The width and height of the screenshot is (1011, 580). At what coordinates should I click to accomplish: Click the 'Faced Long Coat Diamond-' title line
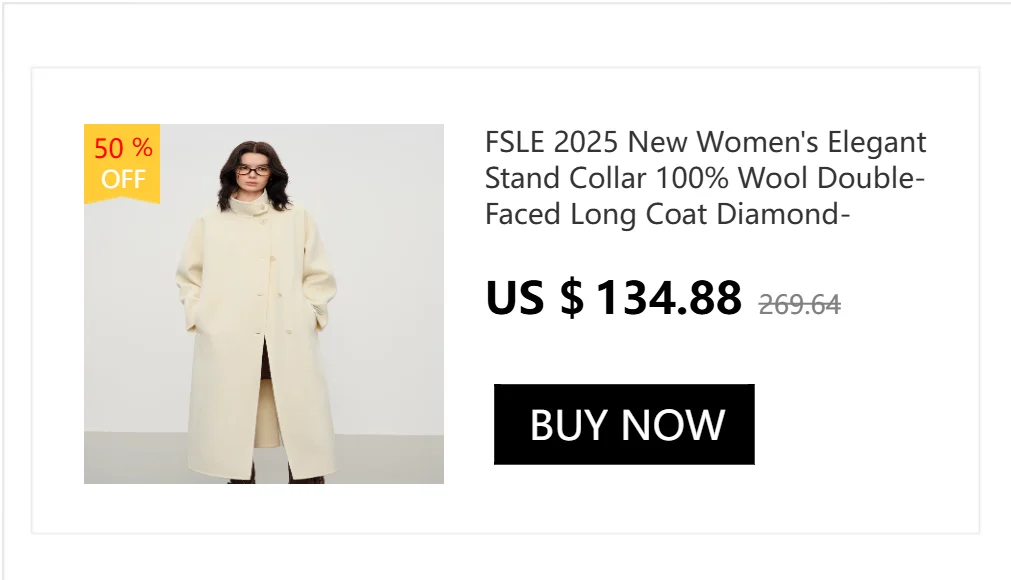(667, 214)
